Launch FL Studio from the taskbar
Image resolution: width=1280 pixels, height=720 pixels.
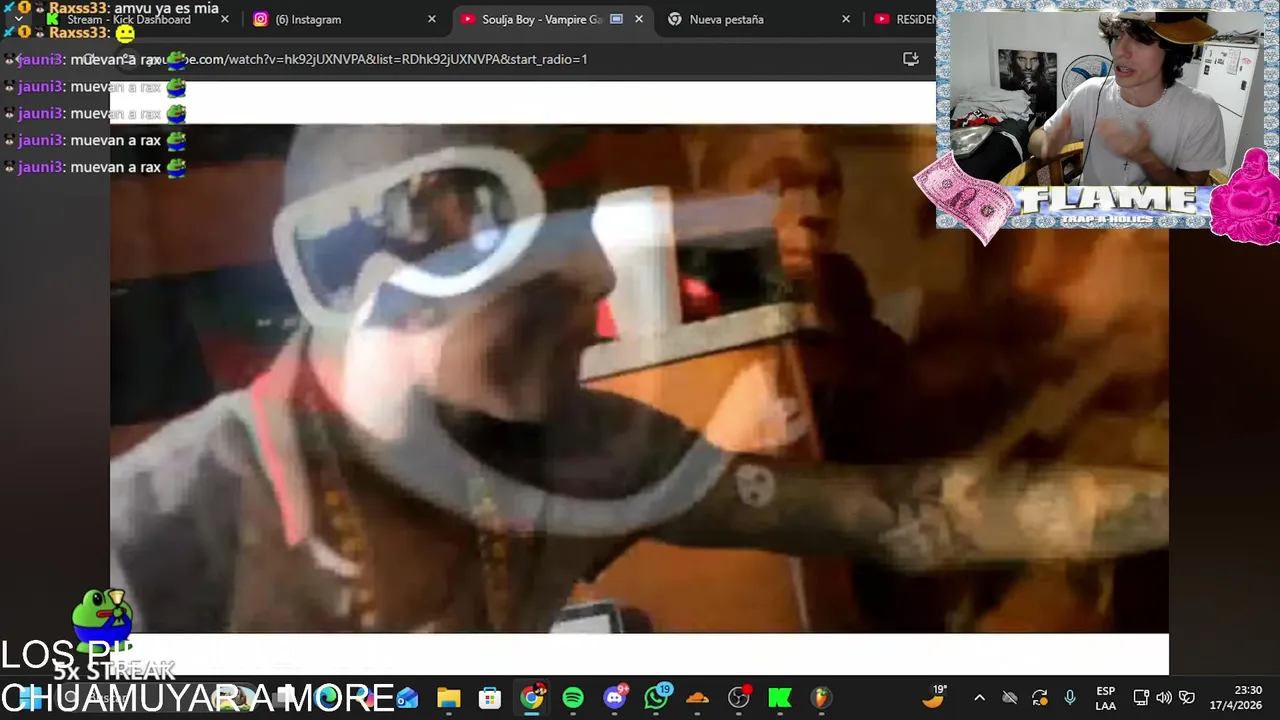coord(820,698)
